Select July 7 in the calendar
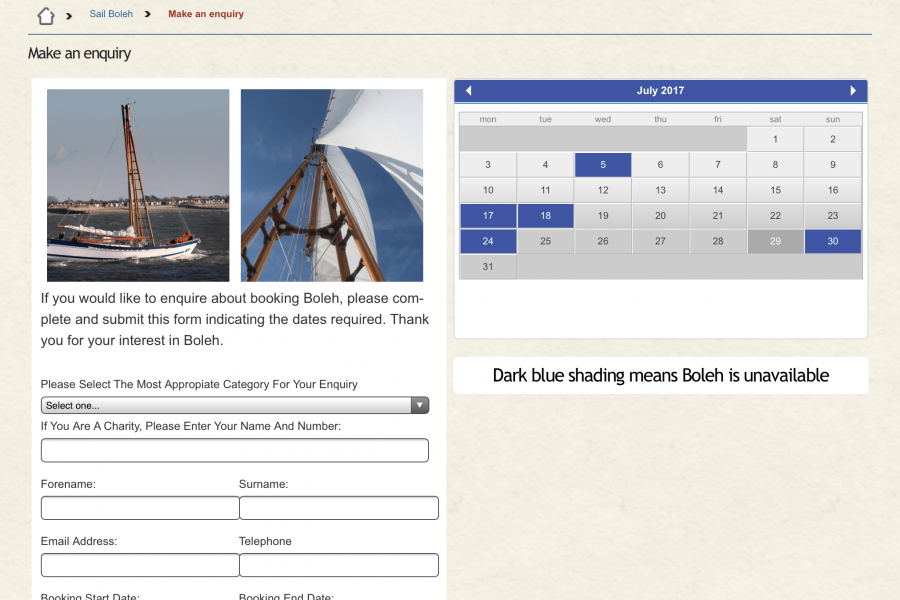Image resolution: width=900 pixels, height=600 pixels. pyautogui.click(x=717, y=165)
